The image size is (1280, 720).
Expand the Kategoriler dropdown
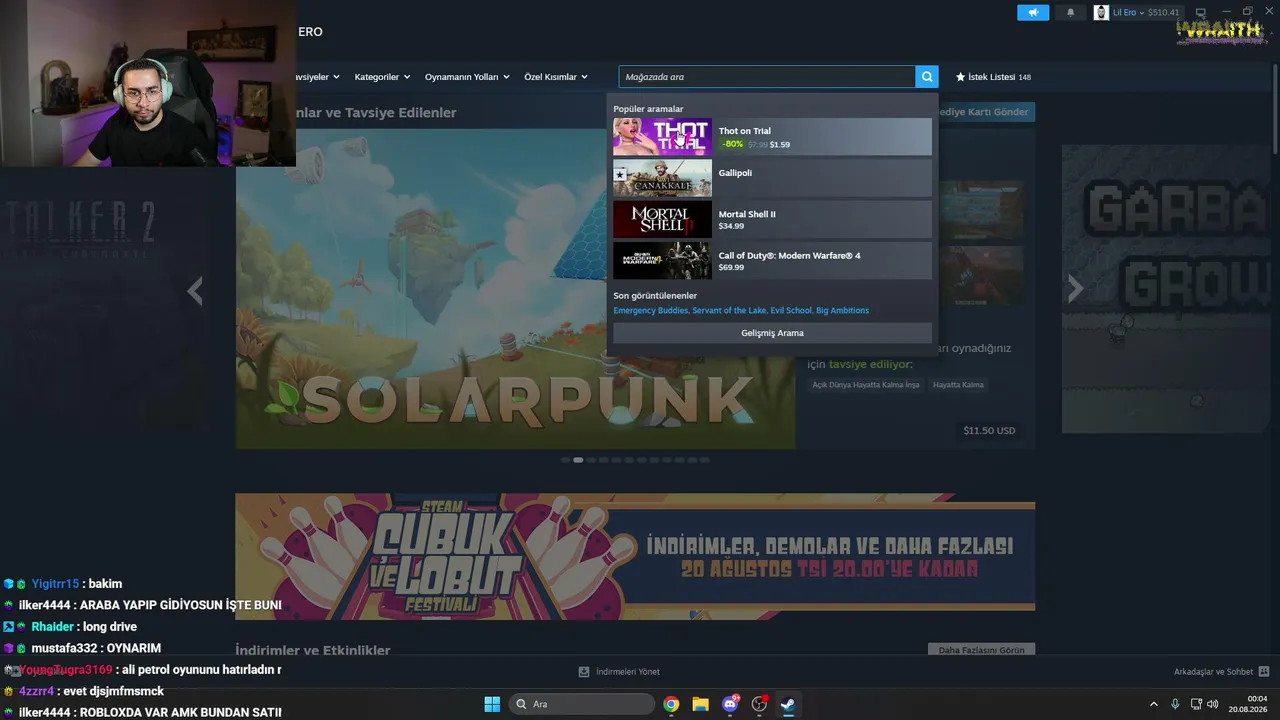coord(382,77)
